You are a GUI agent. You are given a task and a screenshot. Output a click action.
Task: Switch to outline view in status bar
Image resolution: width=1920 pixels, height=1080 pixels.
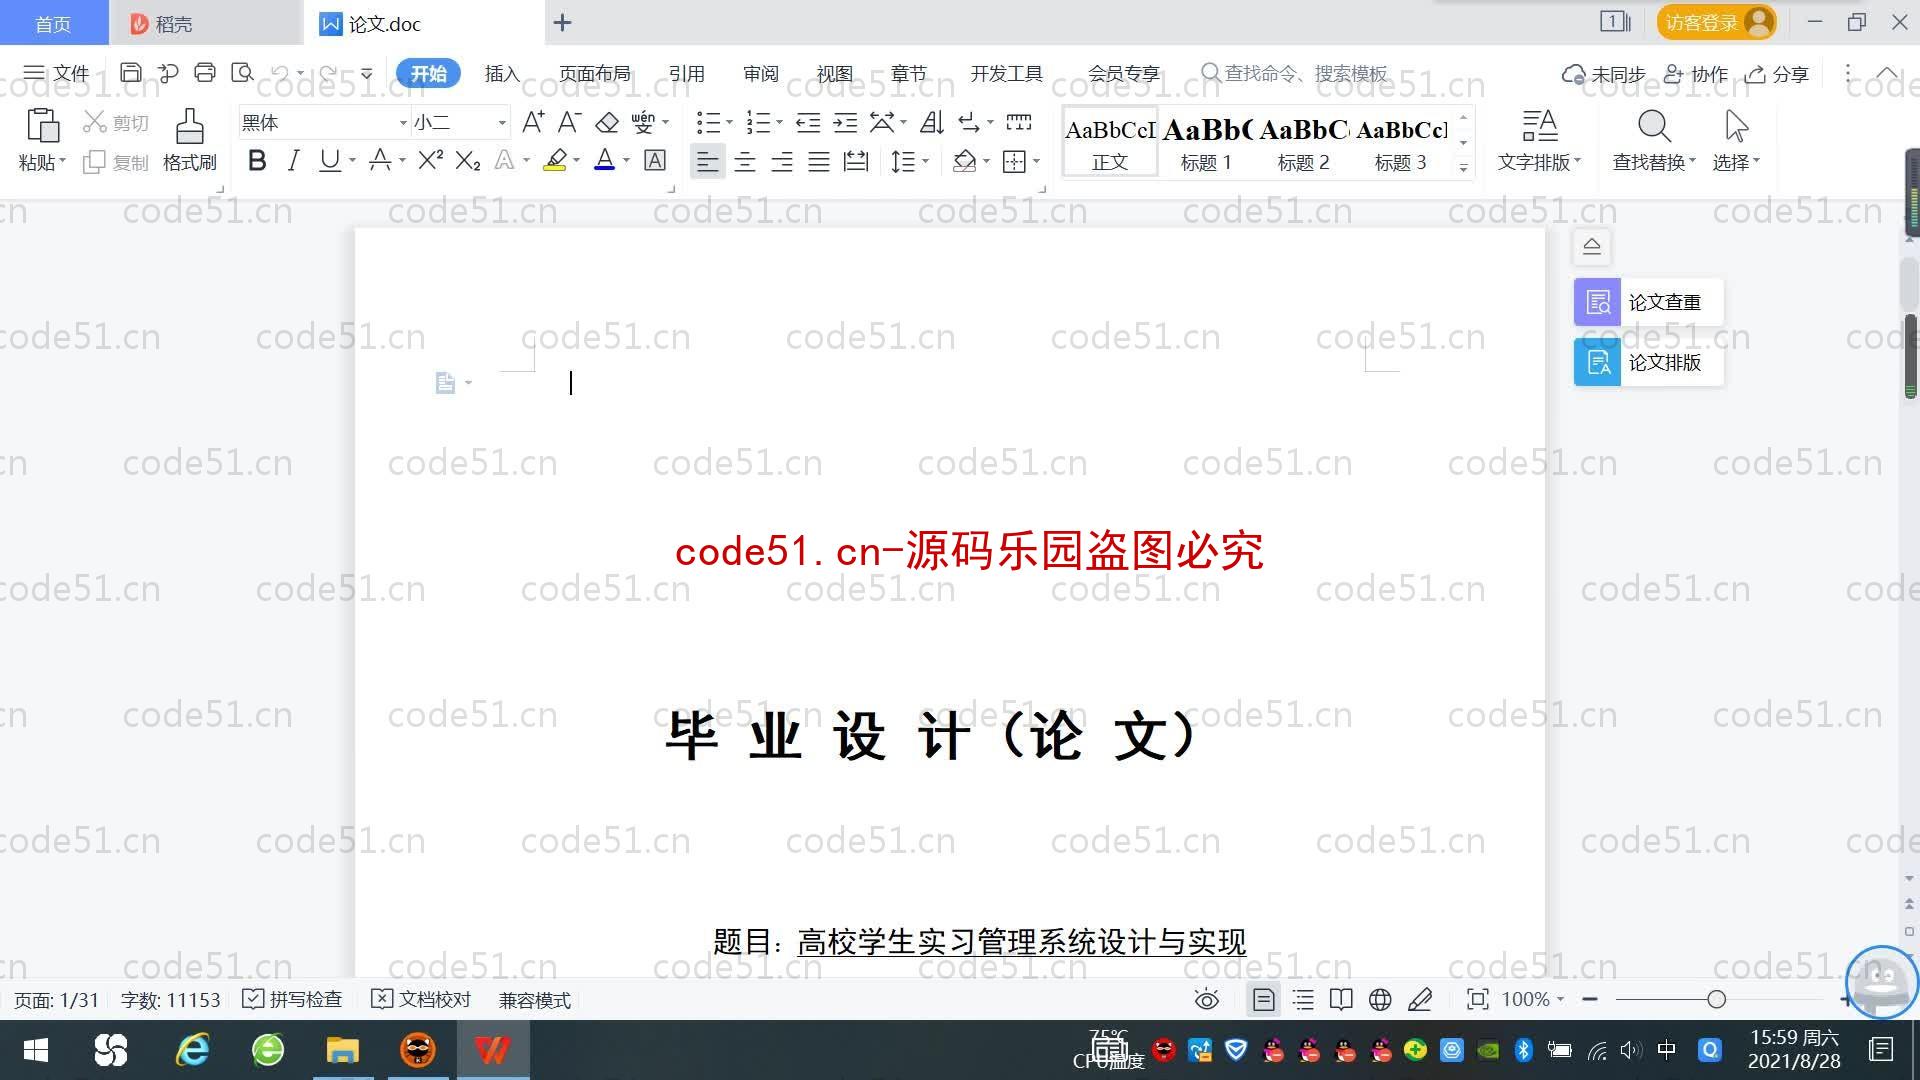click(1303, 999)
